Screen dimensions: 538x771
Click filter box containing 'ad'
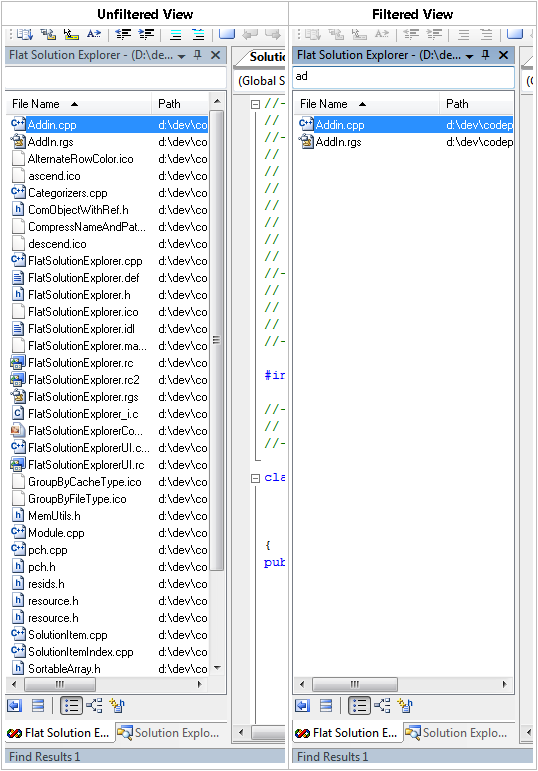(404, 77)
